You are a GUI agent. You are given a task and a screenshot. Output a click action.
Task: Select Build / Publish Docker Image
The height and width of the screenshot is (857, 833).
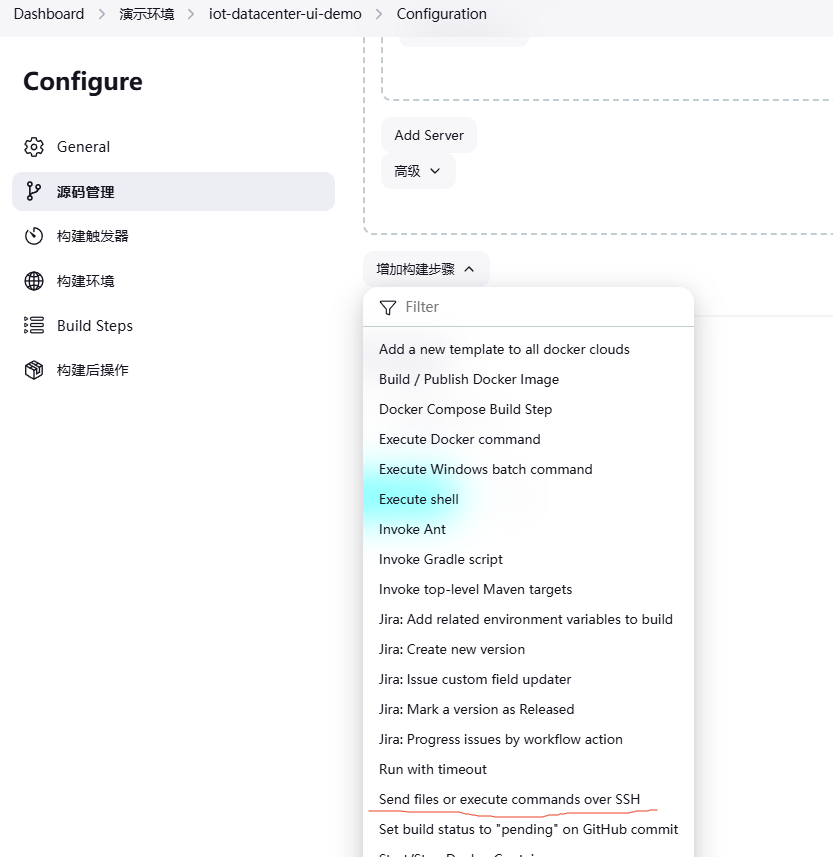(x=529, y=379)
